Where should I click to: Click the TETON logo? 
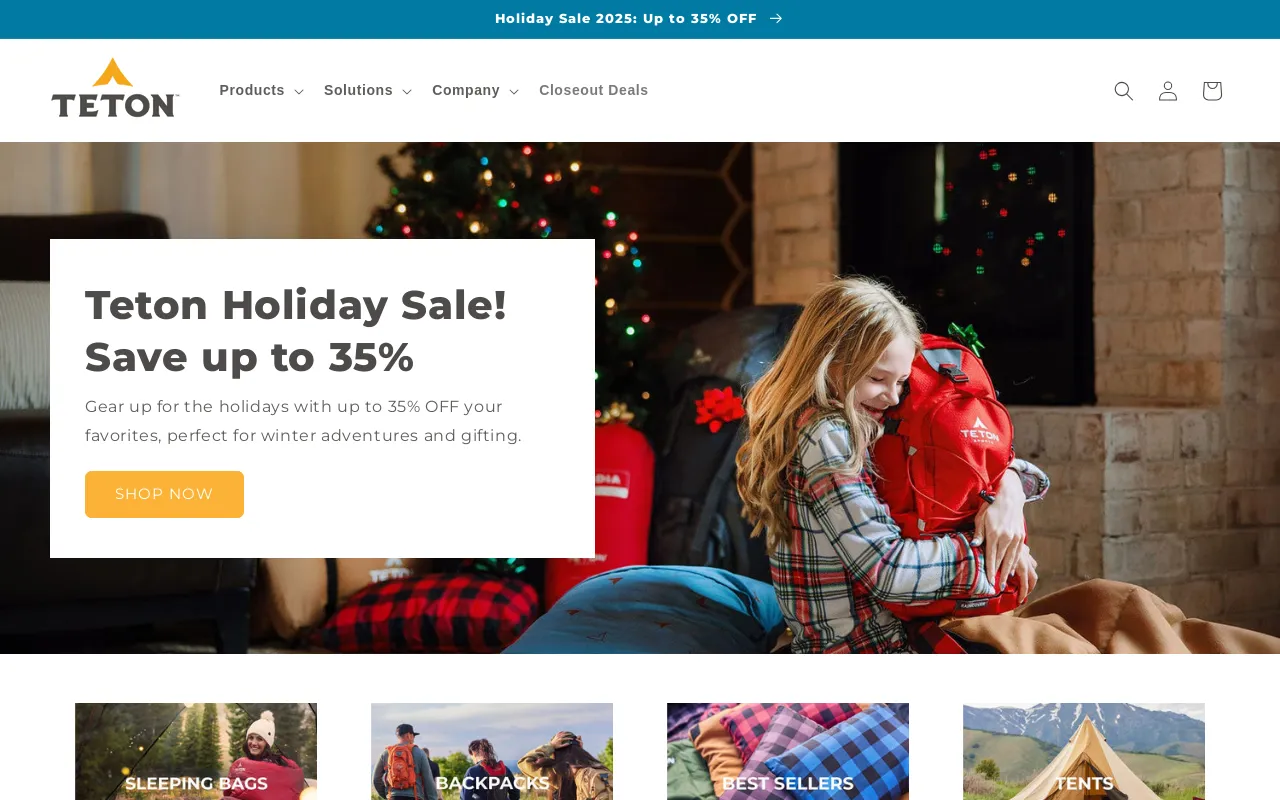click(x=115, y=88)
